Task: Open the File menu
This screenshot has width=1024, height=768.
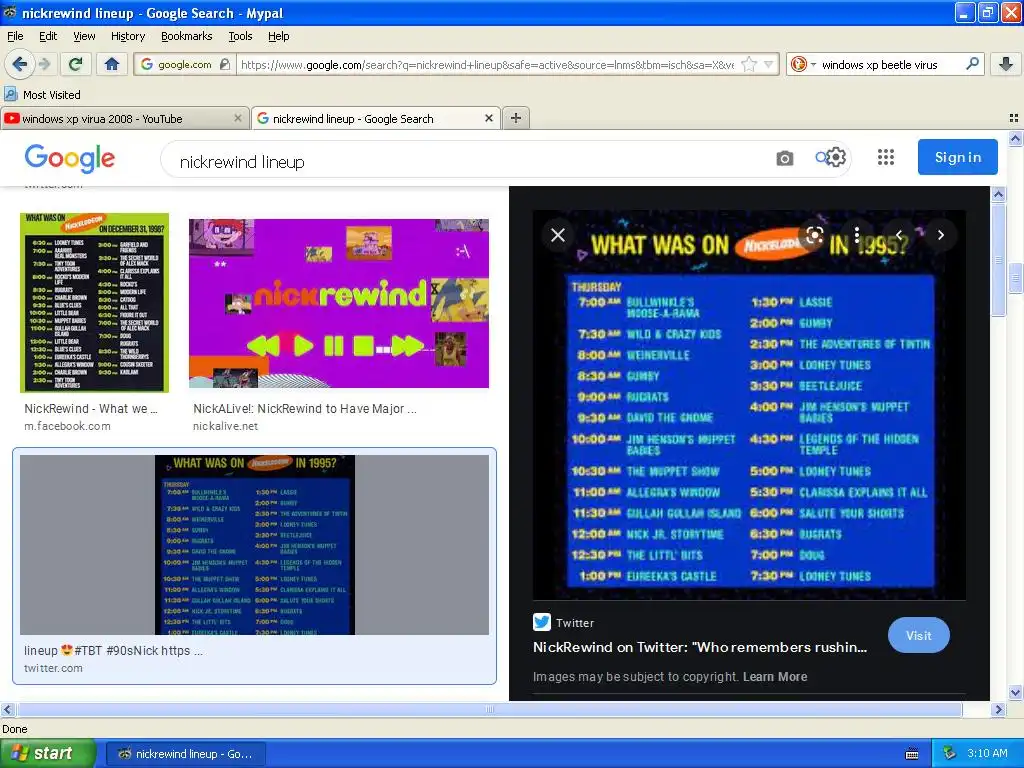Action: point(15,36)
